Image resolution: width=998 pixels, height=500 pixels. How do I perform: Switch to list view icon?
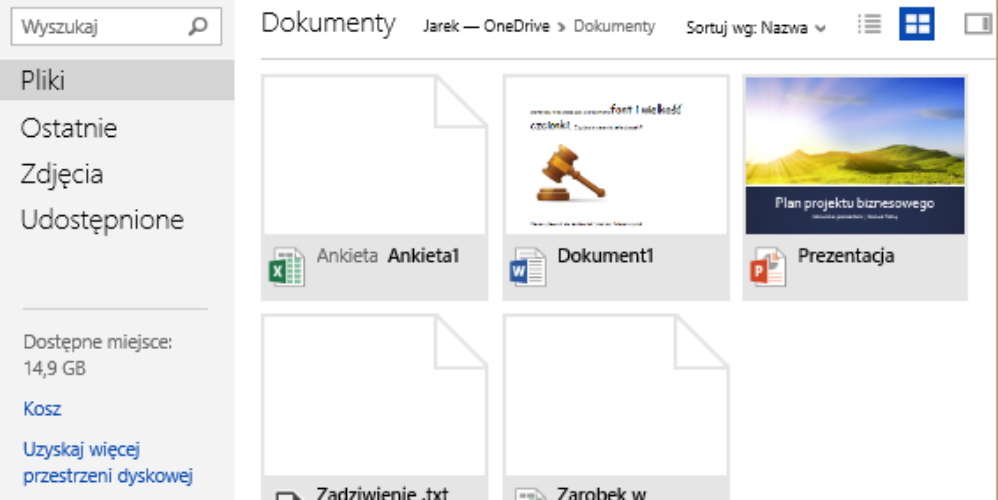[869, 24]
